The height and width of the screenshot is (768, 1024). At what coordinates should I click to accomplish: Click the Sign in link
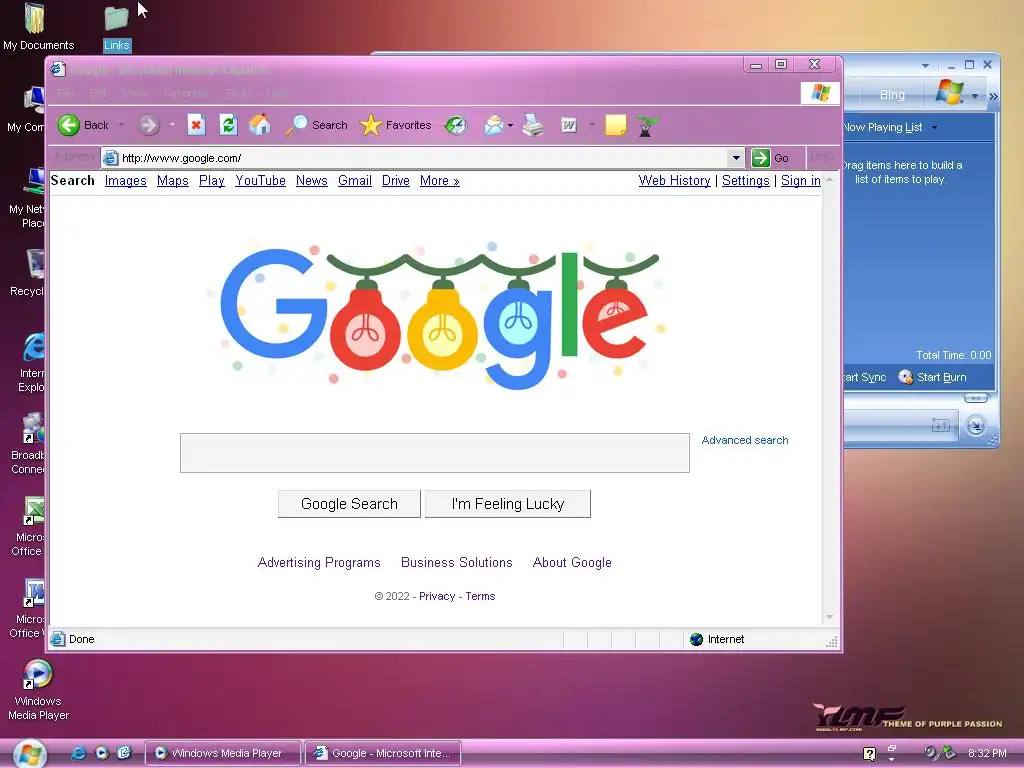pos(801,180)
